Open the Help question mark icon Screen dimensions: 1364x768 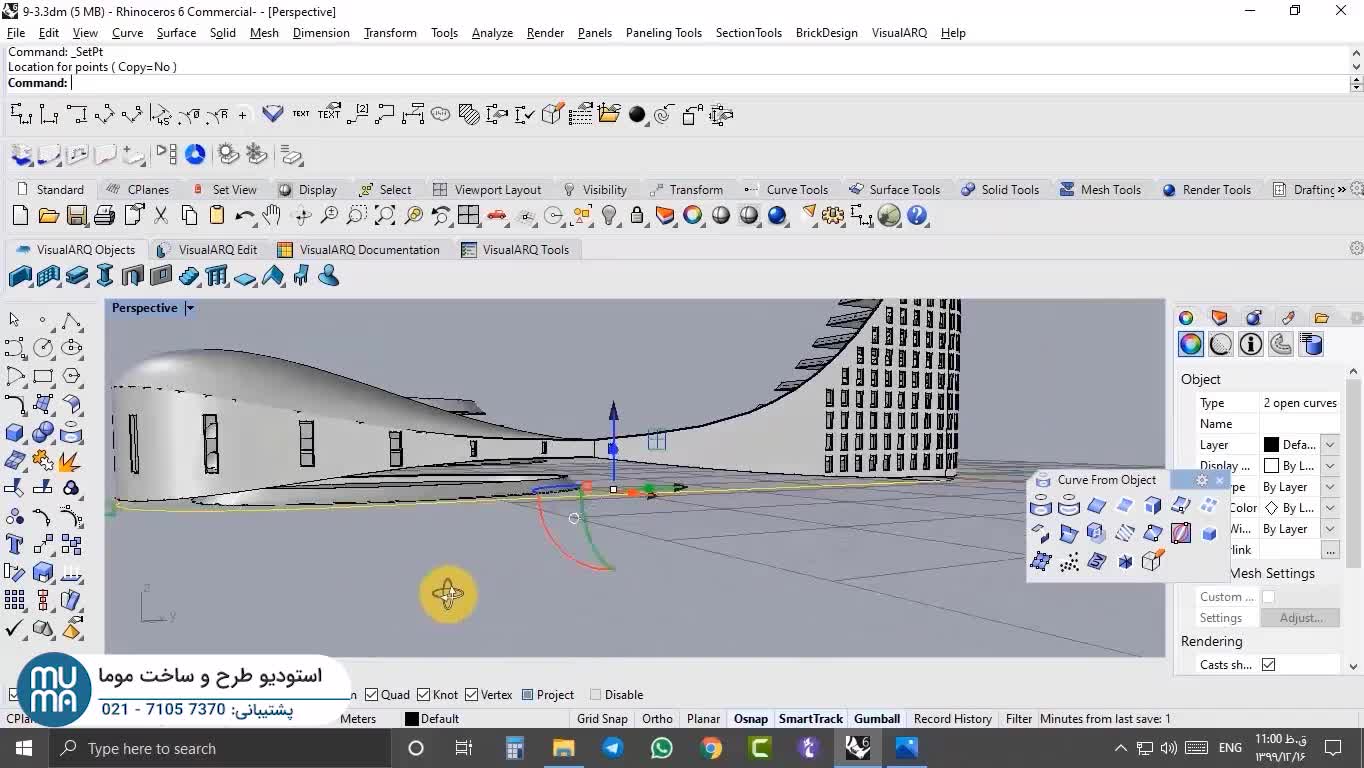[x=917, y=216]
